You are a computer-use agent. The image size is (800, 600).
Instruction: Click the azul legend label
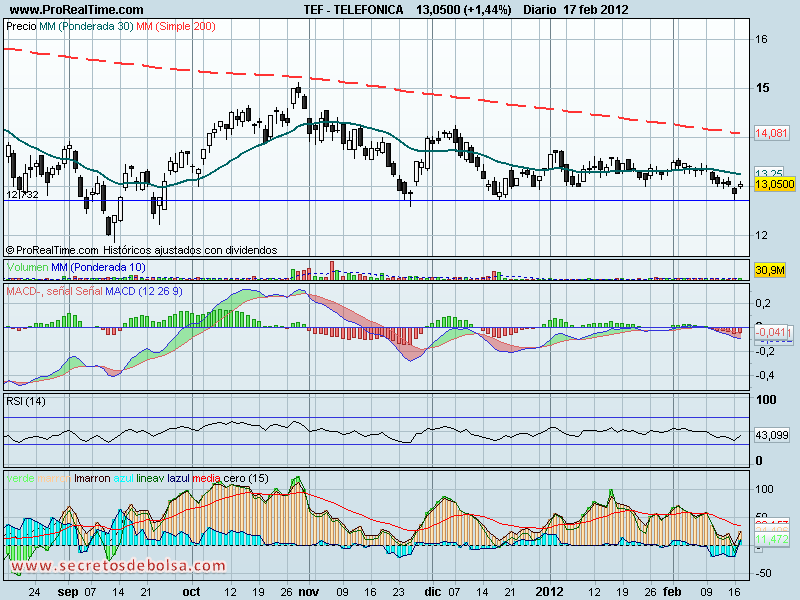pos(123,478)
